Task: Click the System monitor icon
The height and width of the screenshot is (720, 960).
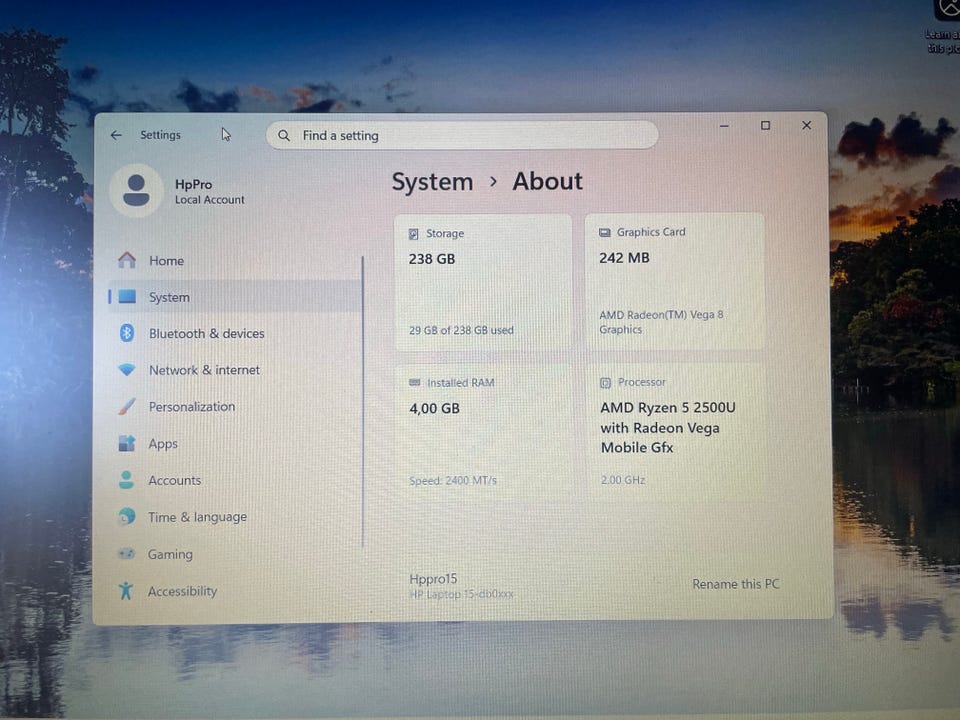Action: coord(127,297)
